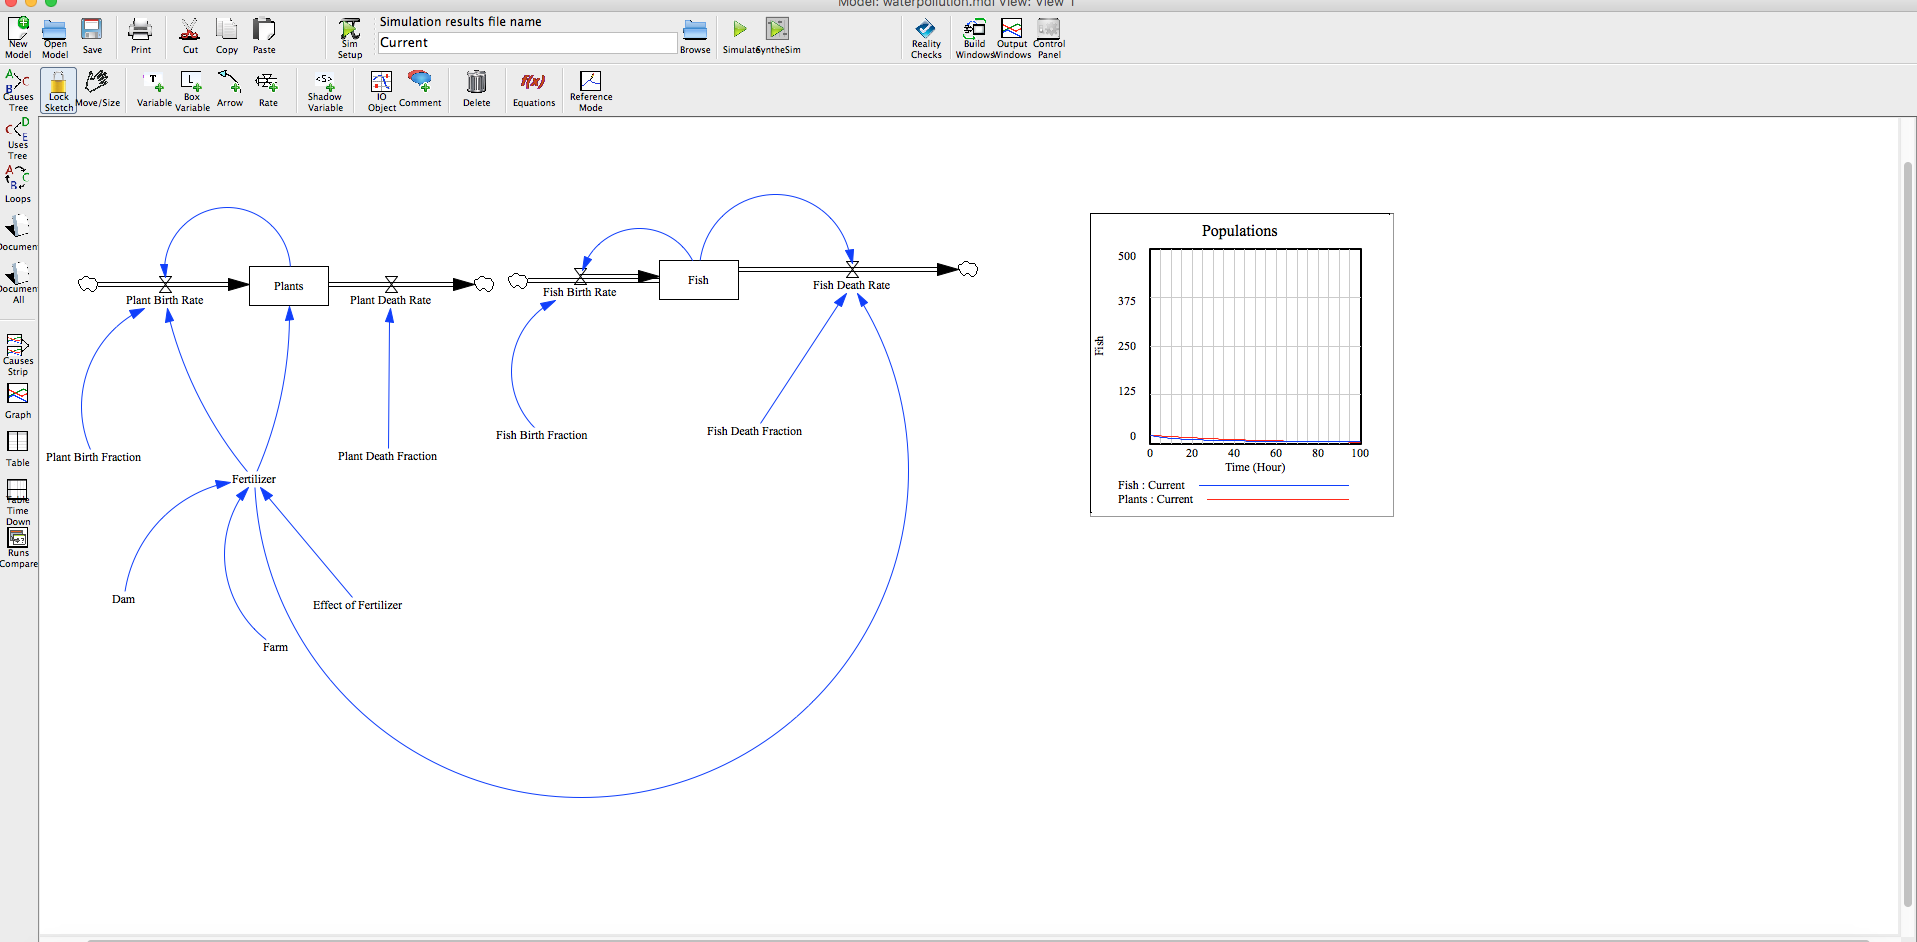
Task: Run the simulation with Simulate
Action: click(740, 36)
